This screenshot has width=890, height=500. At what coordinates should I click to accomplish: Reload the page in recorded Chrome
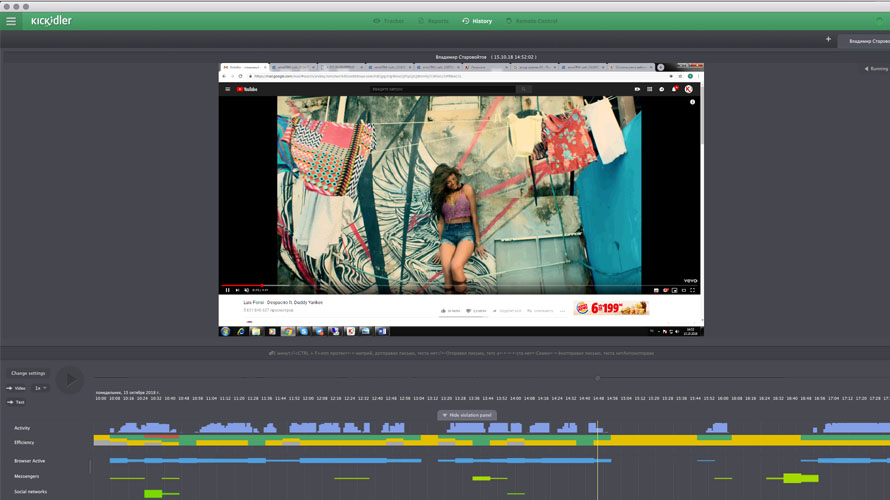click(240, 76)
